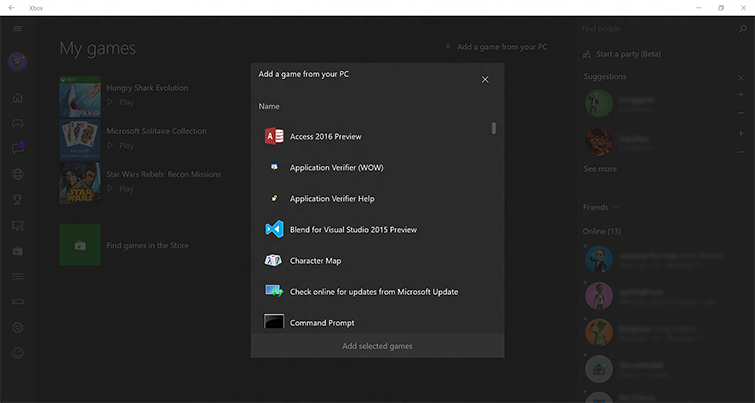Open My games controller icon in sidebar
This screenshot has height=403, width=755.
pos(17,123)
